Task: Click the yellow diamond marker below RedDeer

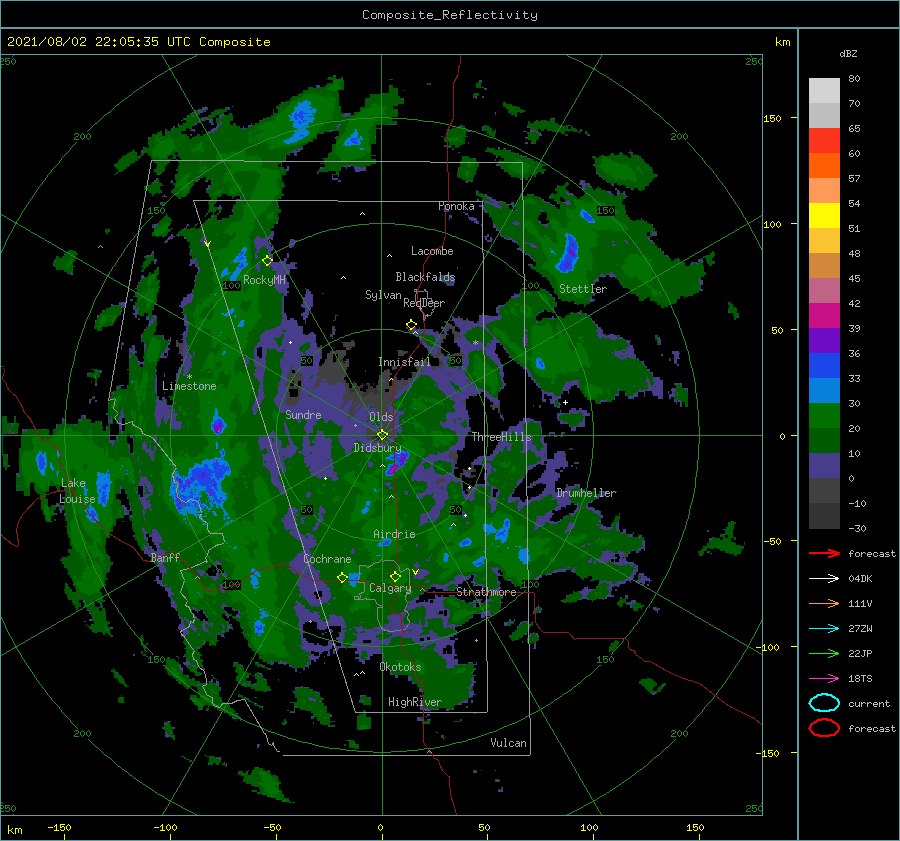Action: click(x=411, y=325)
